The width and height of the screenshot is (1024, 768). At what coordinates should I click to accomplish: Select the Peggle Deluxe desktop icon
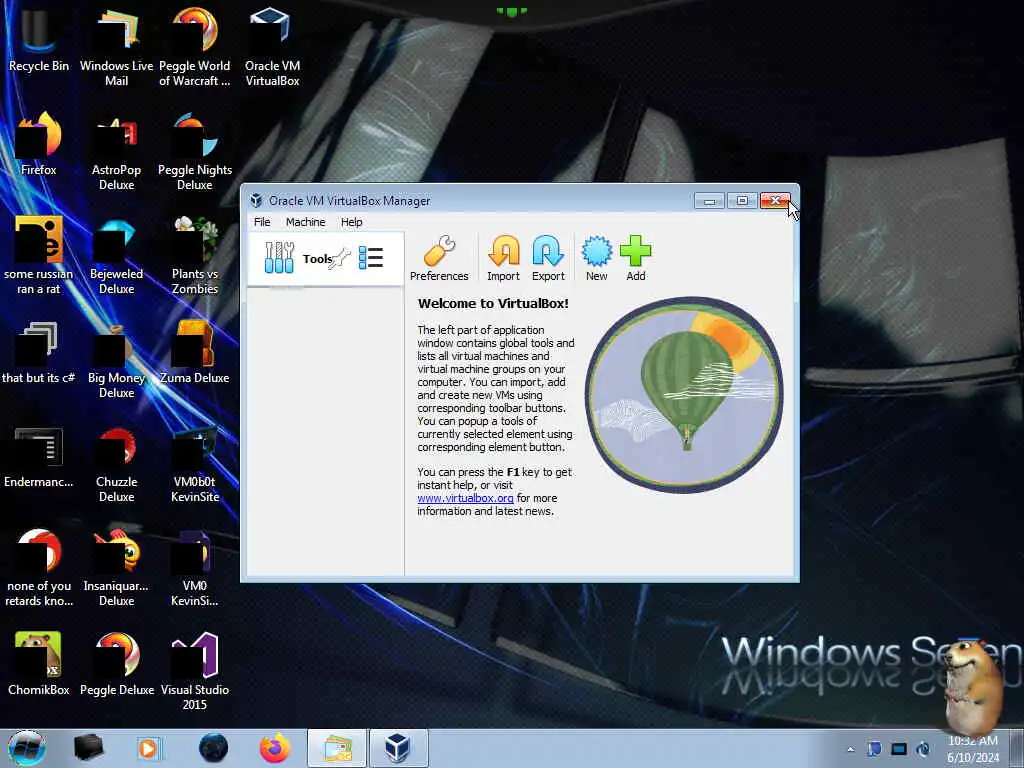(x=116, y=664)
